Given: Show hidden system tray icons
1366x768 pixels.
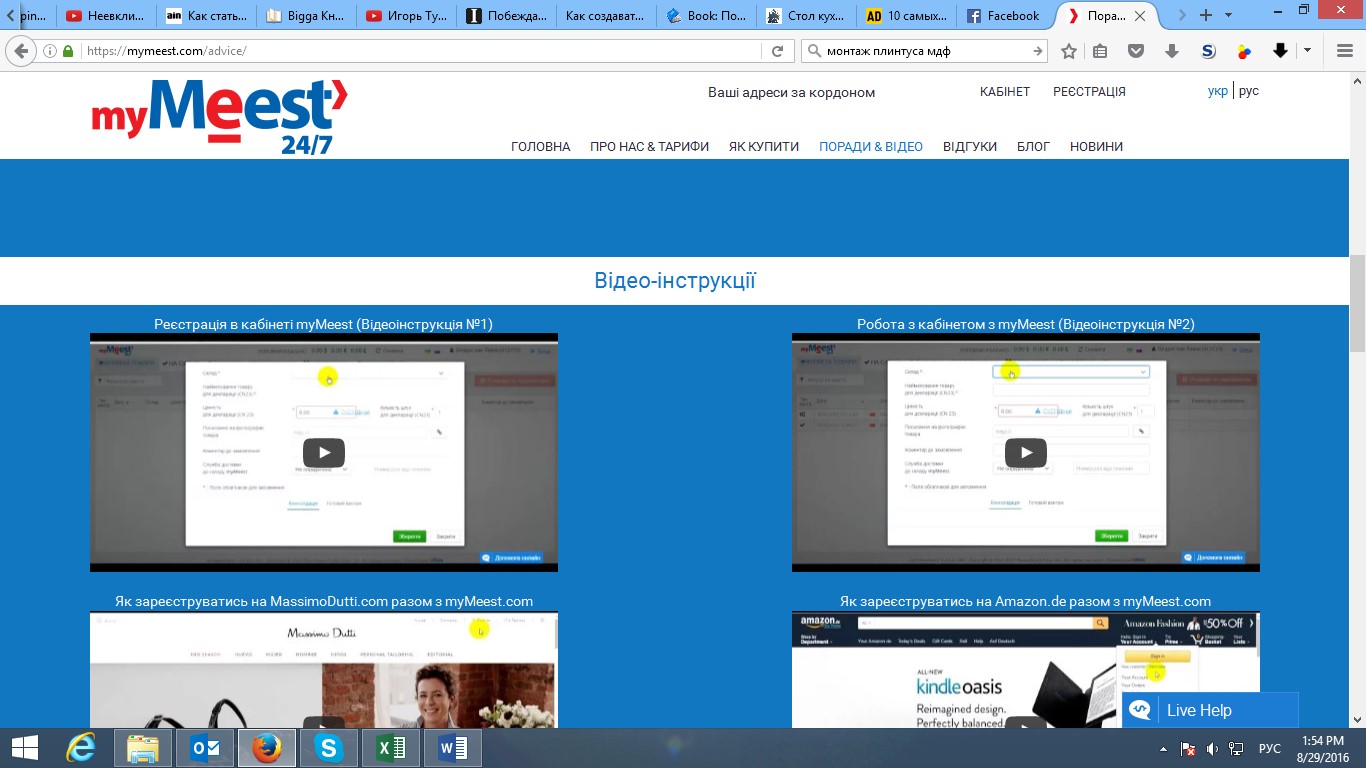Looking at the screenshot, I should click(x=1163, y=749).
